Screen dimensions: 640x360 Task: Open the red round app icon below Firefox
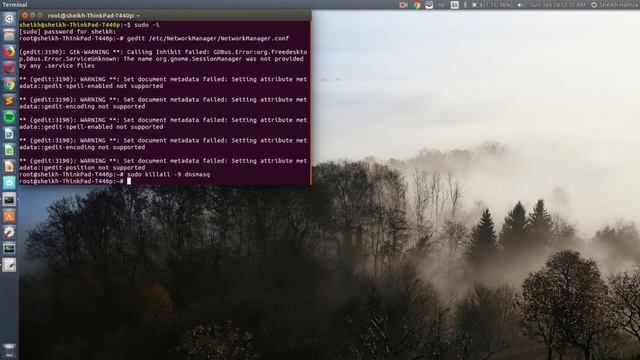9,68
